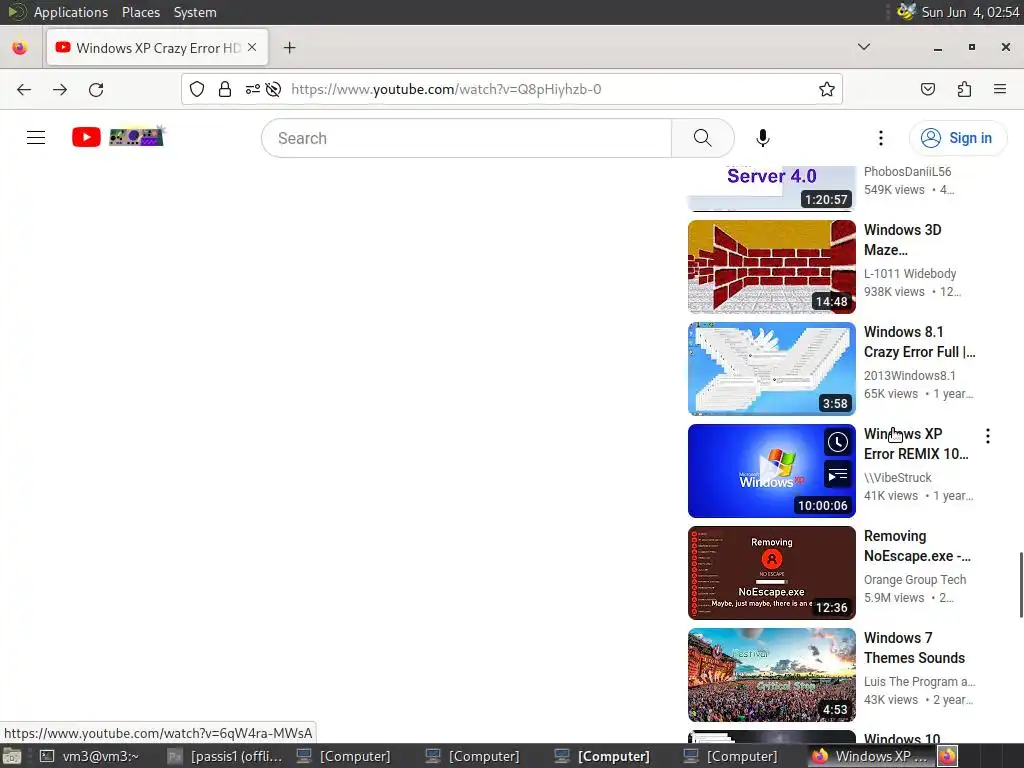
Task: Add Windows XP Error REMIX to Watch later
Action: coord(837,442)
